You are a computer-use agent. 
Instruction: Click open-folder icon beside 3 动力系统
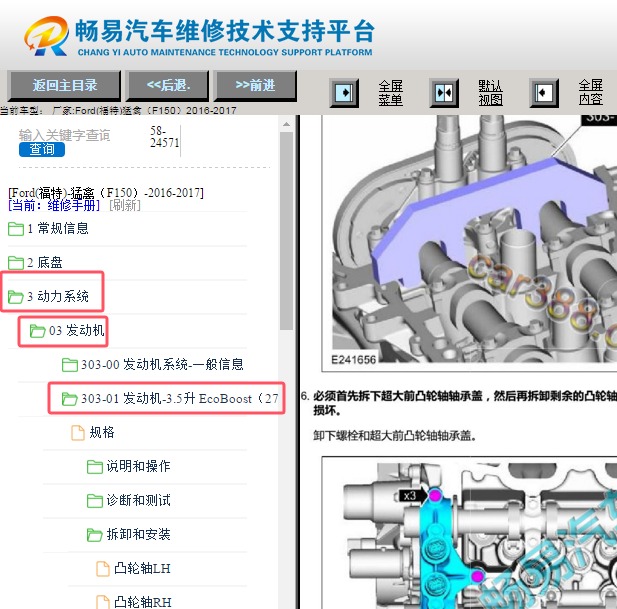(x=16, y=297)
